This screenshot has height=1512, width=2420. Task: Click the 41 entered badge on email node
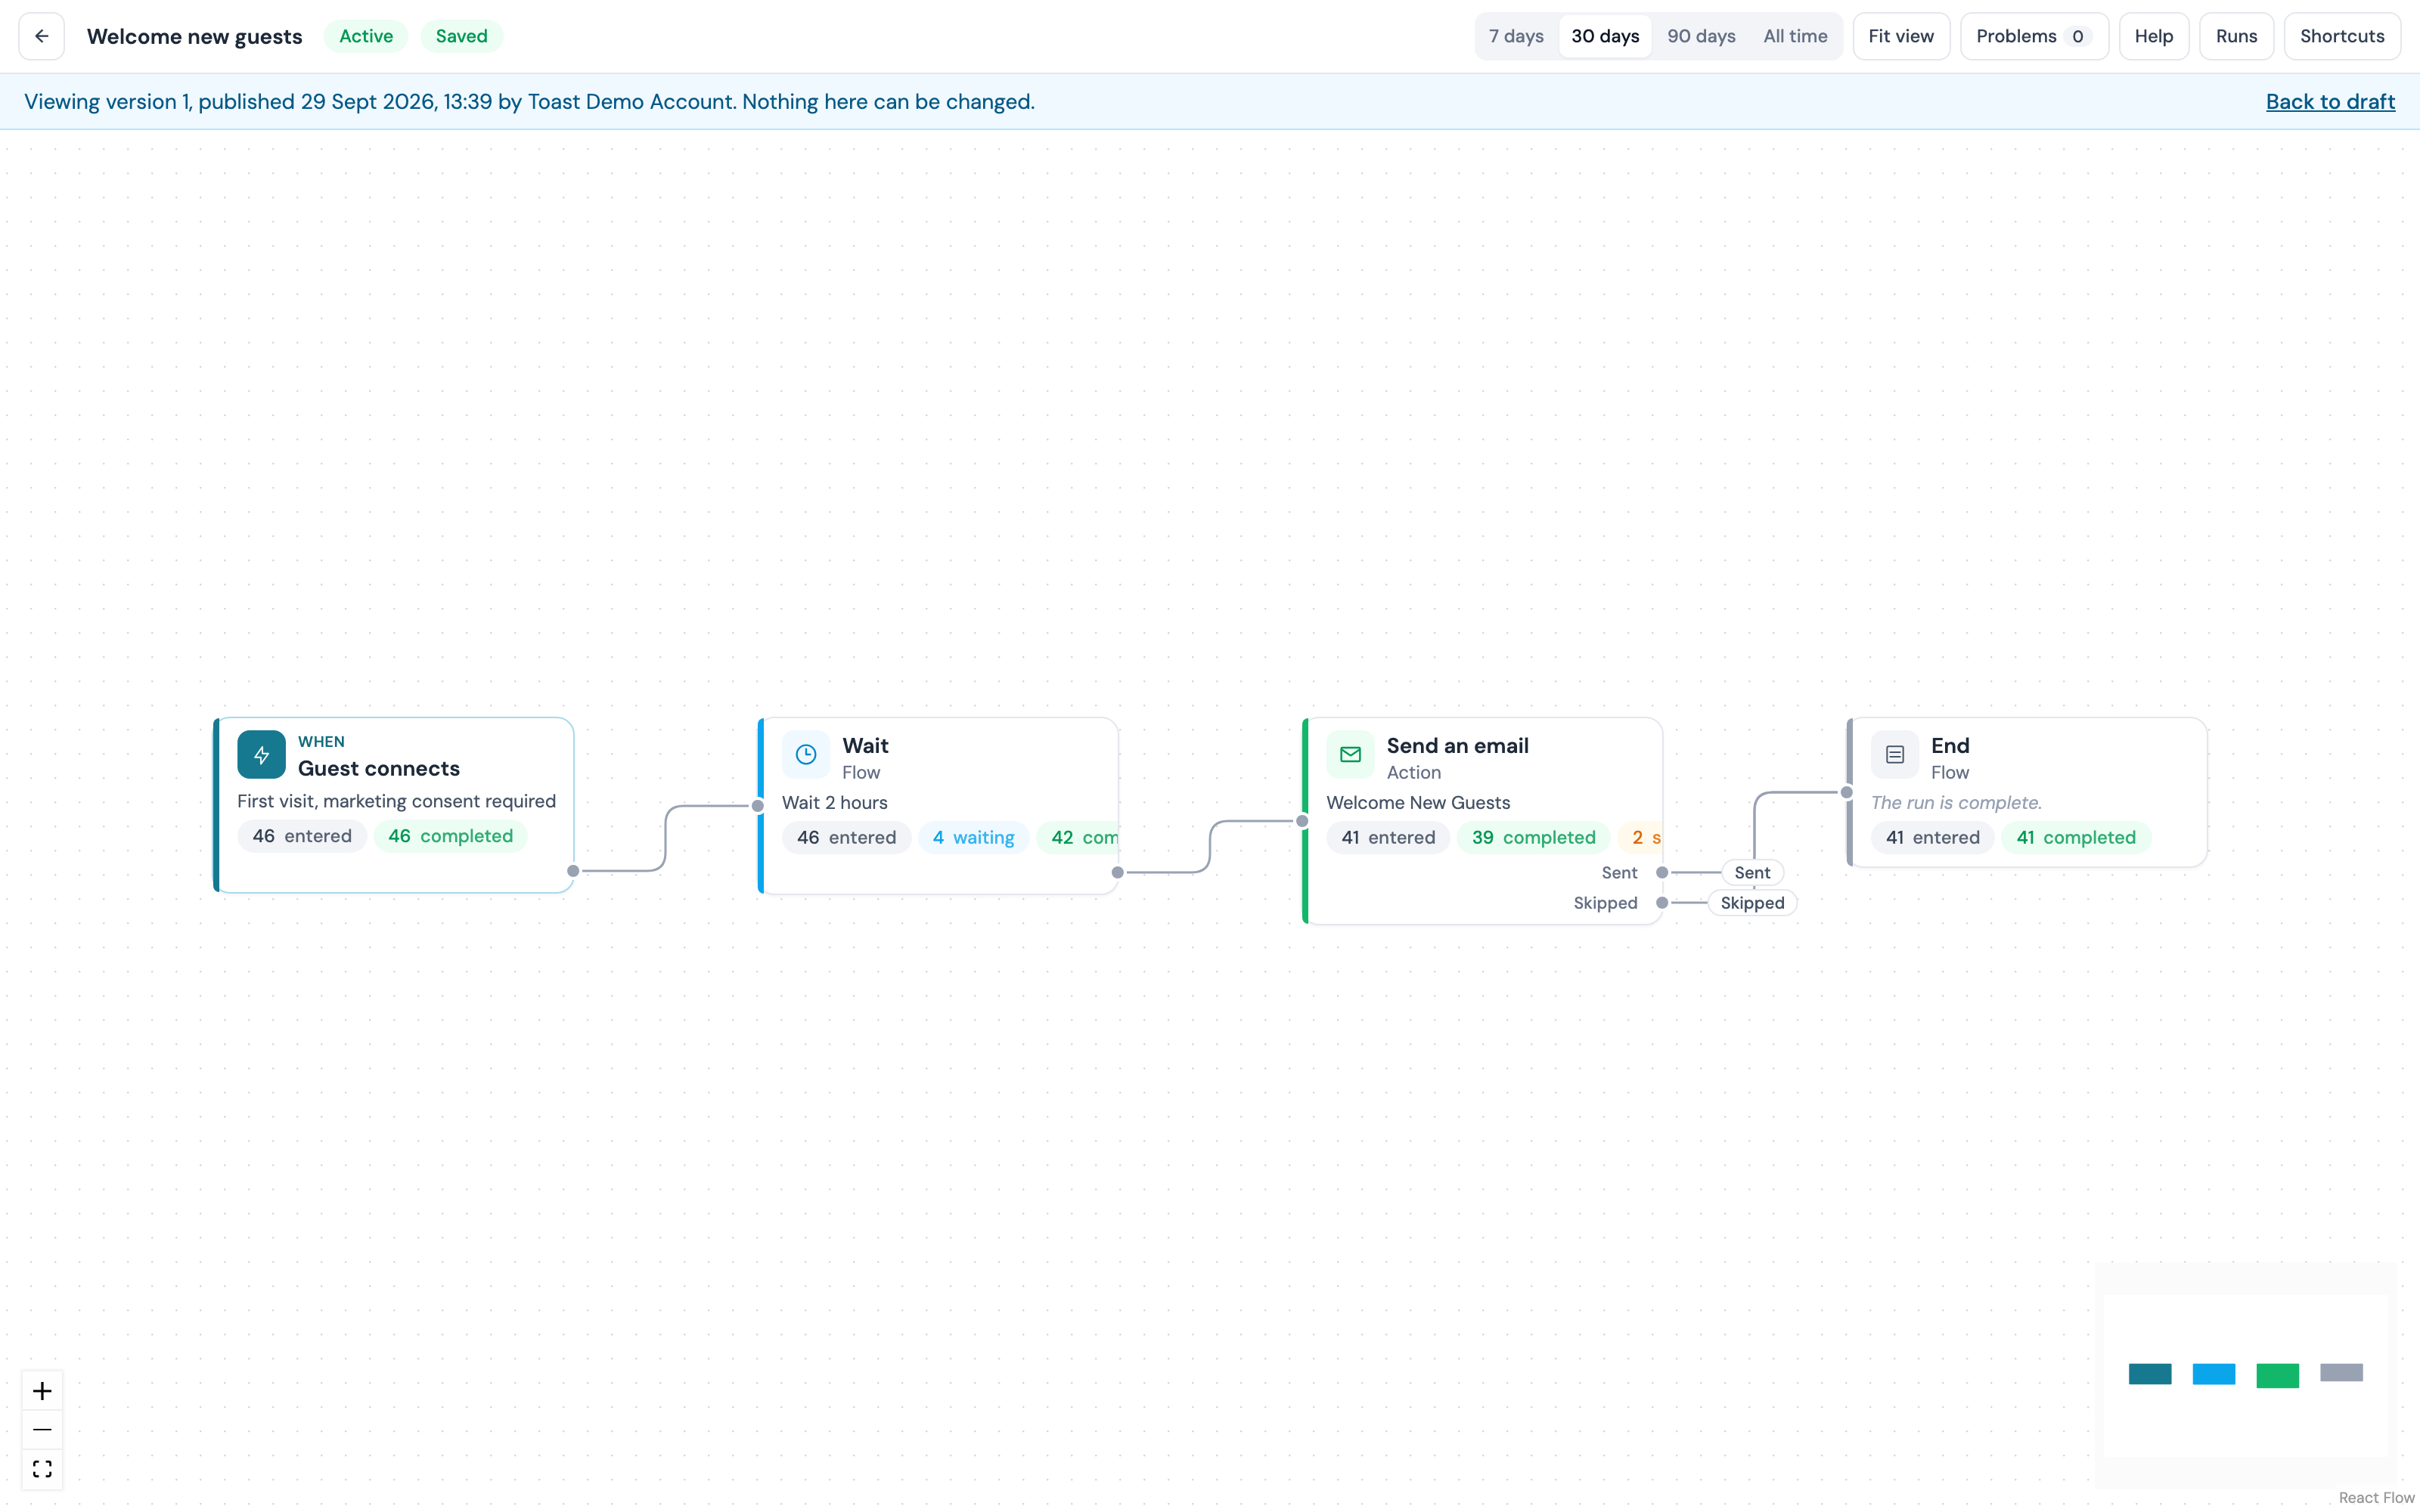coord(1388,838)
